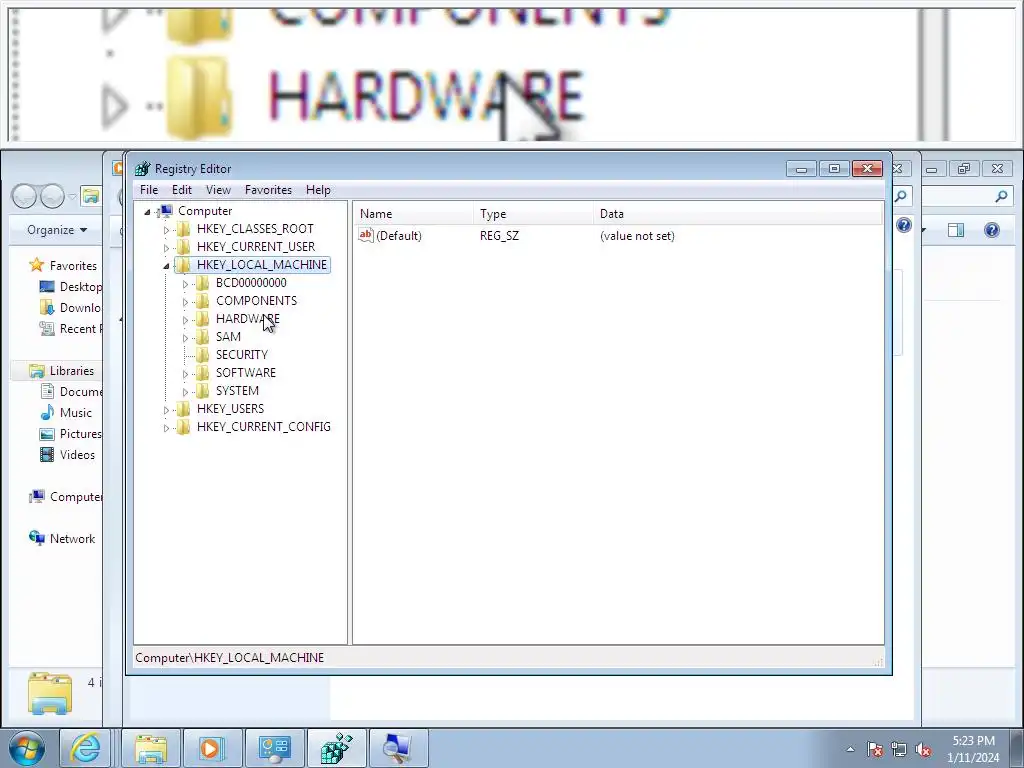Click the Computer icon in registry tree

tap(166, 210)
